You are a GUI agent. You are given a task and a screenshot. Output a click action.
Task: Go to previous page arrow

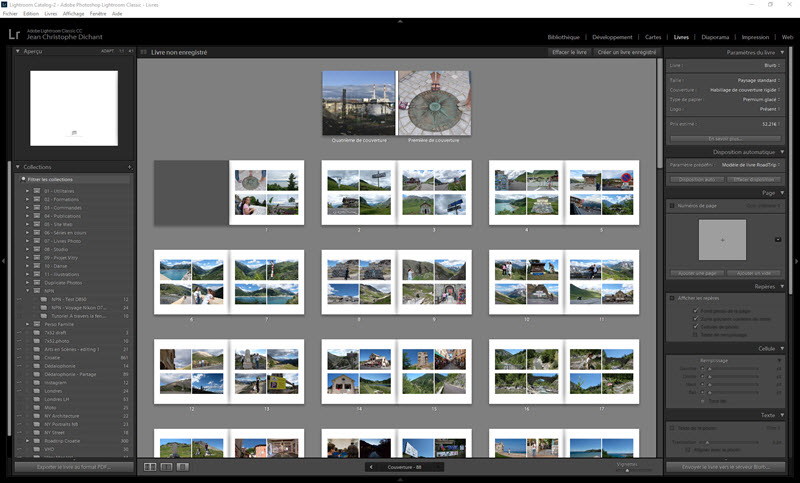click(371, 467)
